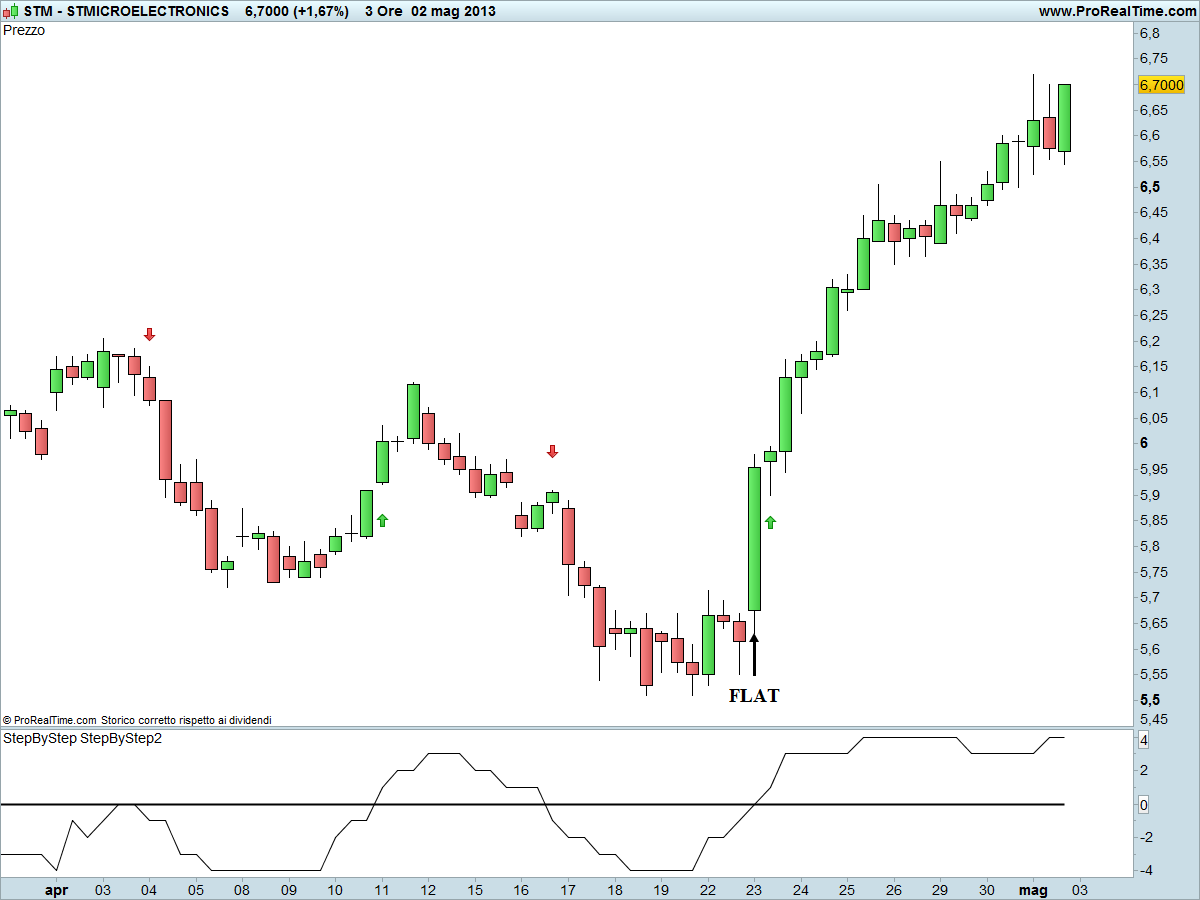Image resolution: width=1200 pixels, height=900 pixels.
Task: Click the StepByStep StepByStep2 indicator label
Action: (83, 739)
